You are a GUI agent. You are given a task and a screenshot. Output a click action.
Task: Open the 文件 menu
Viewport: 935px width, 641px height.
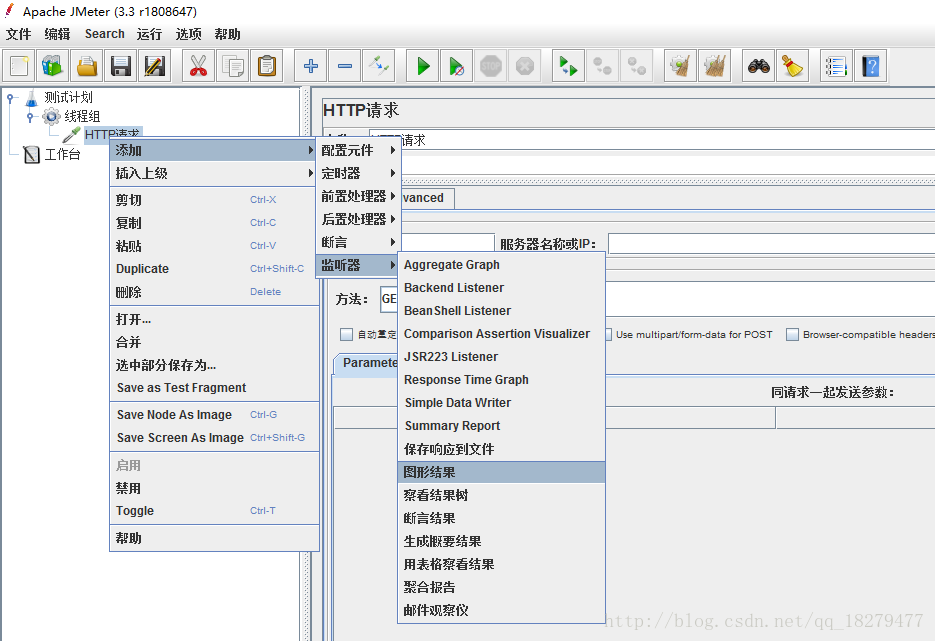tap(18, 34)
